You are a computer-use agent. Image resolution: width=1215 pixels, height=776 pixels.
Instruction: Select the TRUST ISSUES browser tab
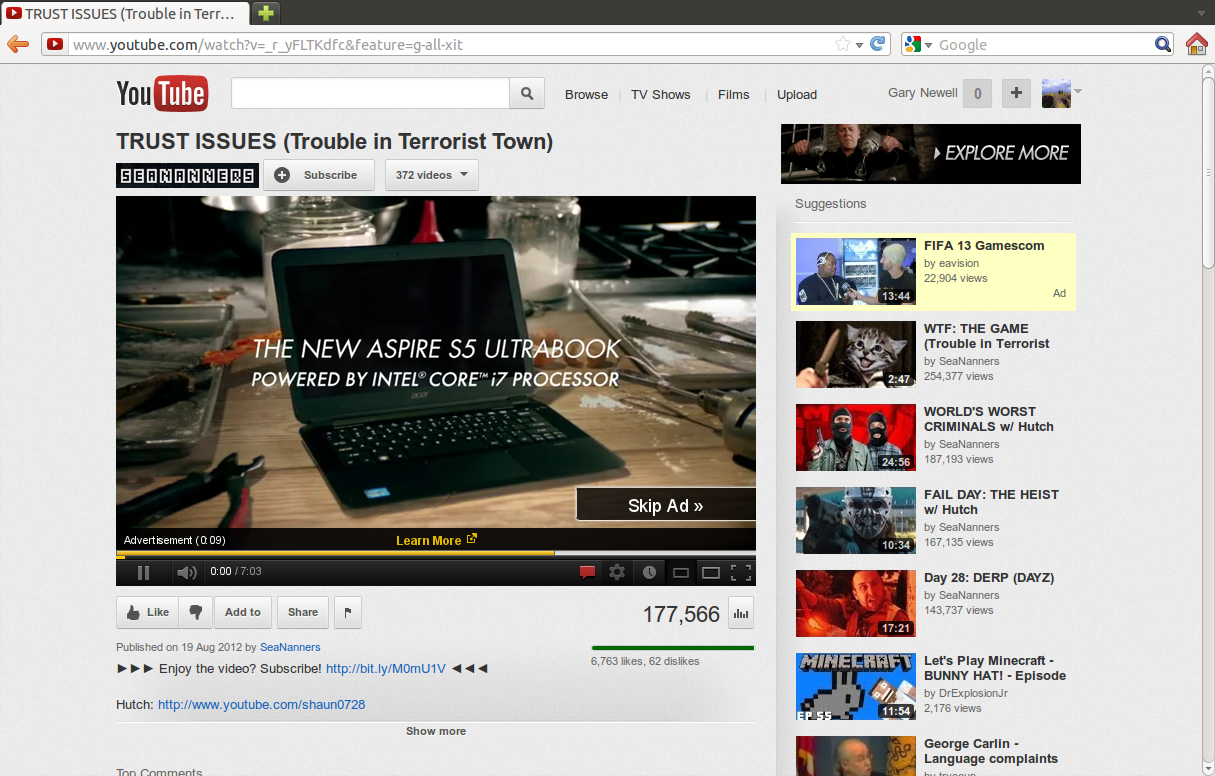coord(124,13)
